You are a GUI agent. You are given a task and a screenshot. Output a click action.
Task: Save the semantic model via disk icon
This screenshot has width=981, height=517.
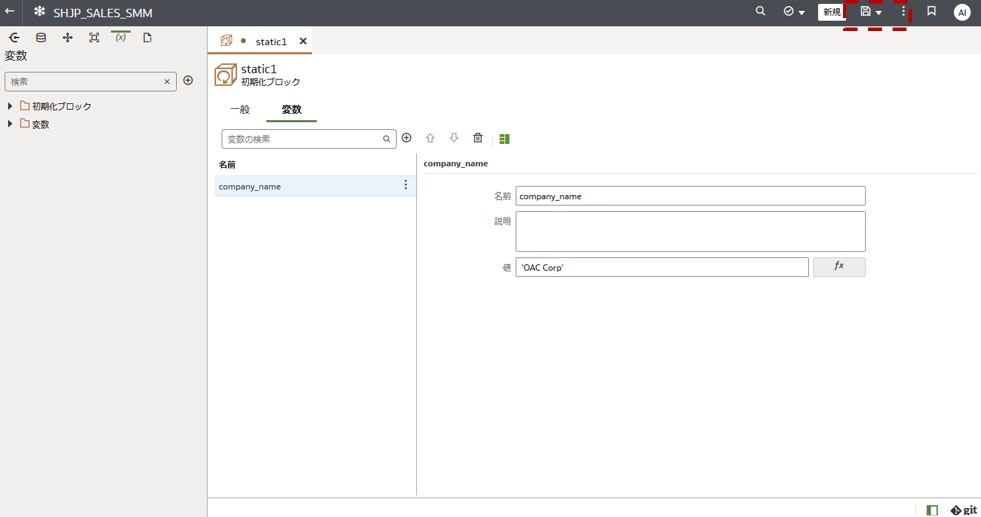coord(865,11)
